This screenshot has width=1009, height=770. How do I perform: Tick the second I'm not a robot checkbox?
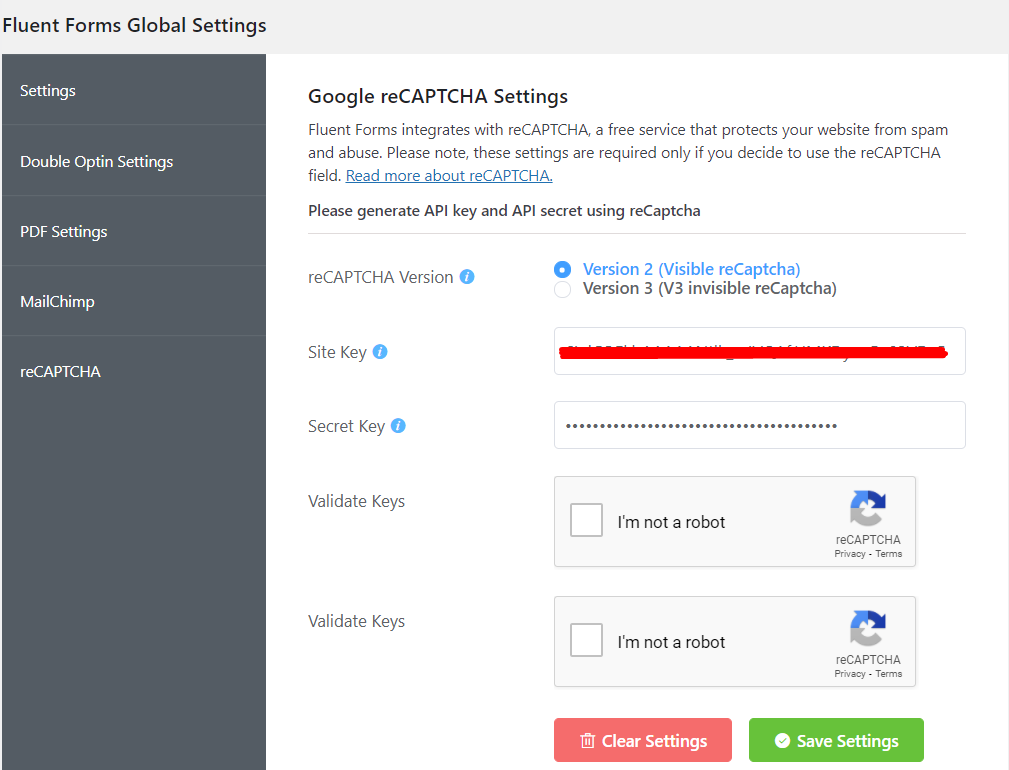pyautogui.click(x=586, y=640)
